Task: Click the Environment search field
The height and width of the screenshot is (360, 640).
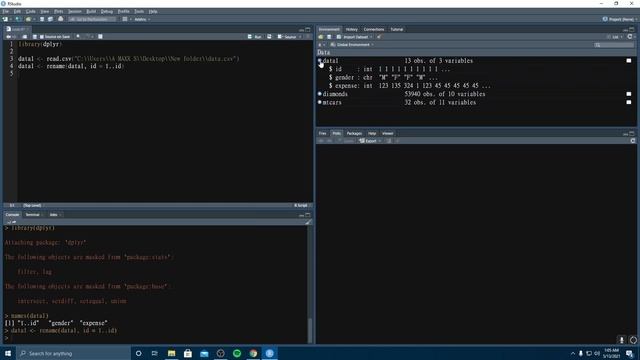Action: pyautogui.click(x=614, y=44)
